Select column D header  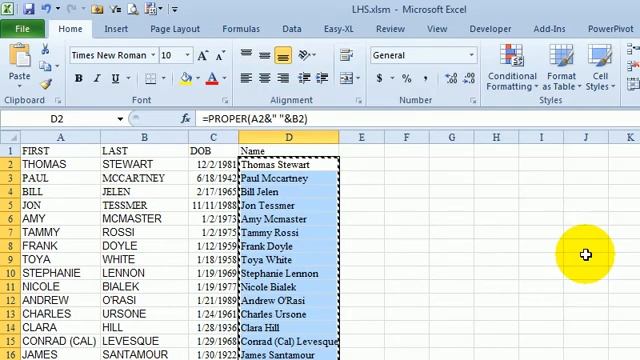pos(289,137)
